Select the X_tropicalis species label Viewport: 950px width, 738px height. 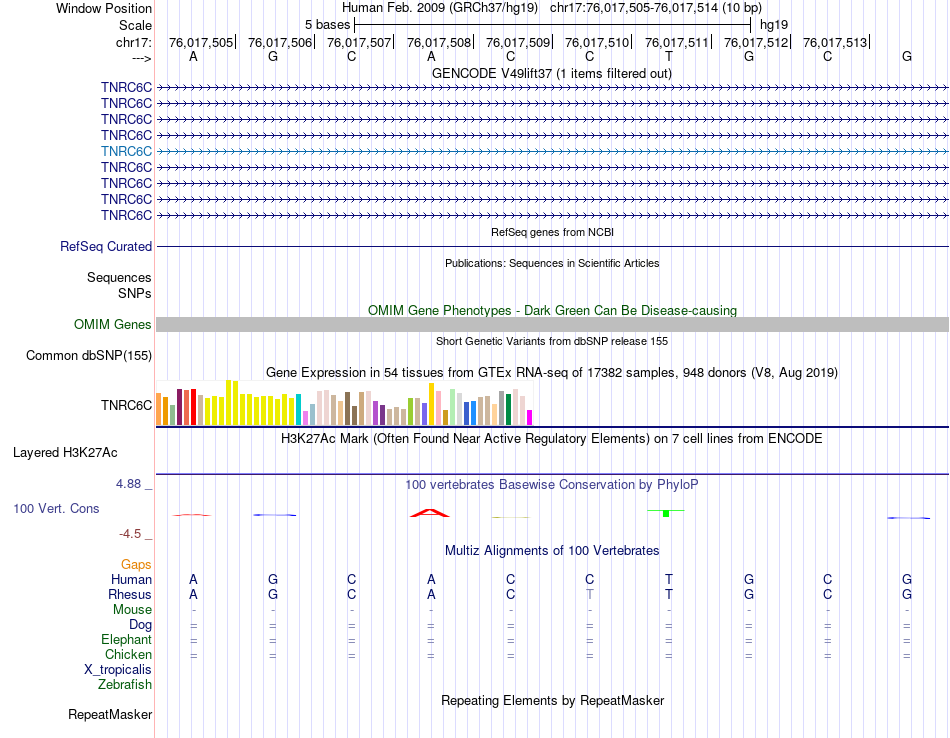pyautogui.click(x=118, y=670)
